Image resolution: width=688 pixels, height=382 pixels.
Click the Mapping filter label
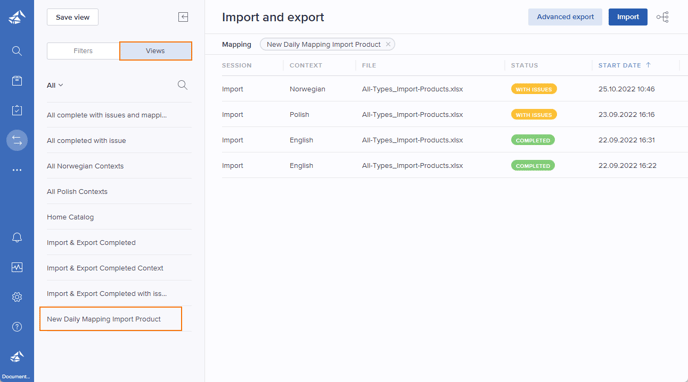click(x=236, y=44)
